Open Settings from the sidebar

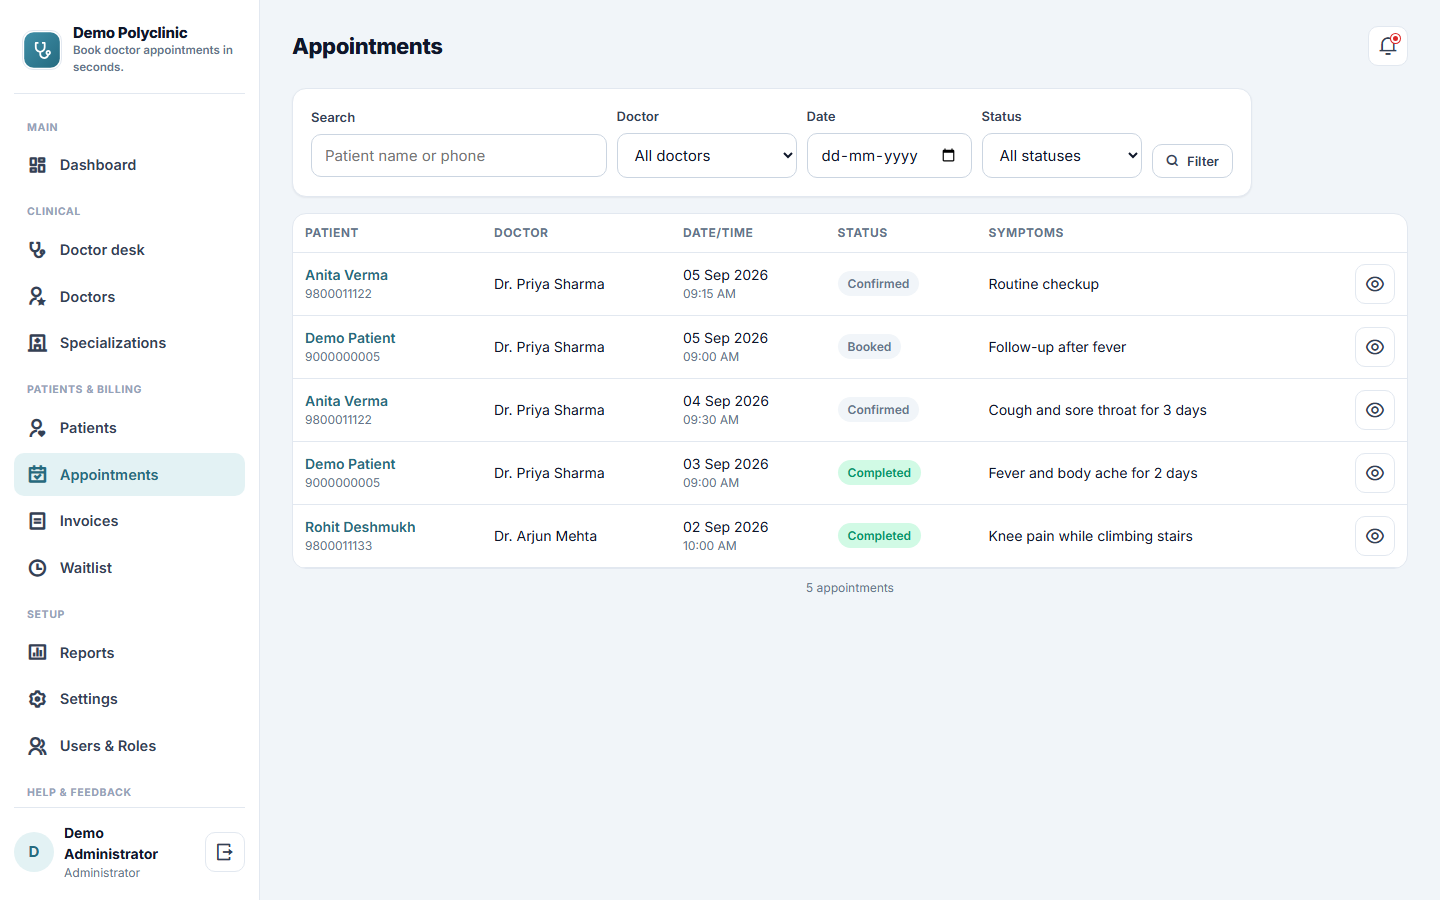click(129, 699)
